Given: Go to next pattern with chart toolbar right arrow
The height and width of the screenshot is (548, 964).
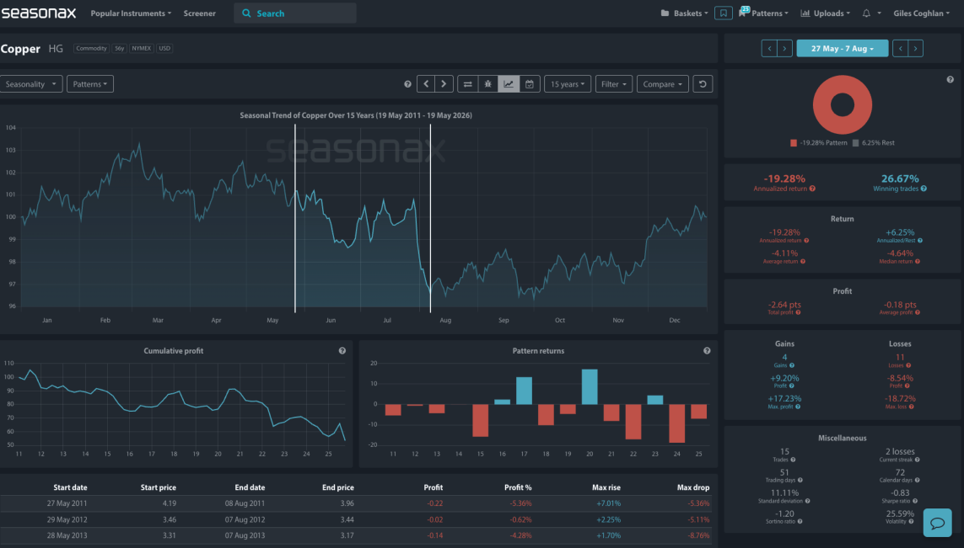Looking at the screenshot, I should coord(444,84).
